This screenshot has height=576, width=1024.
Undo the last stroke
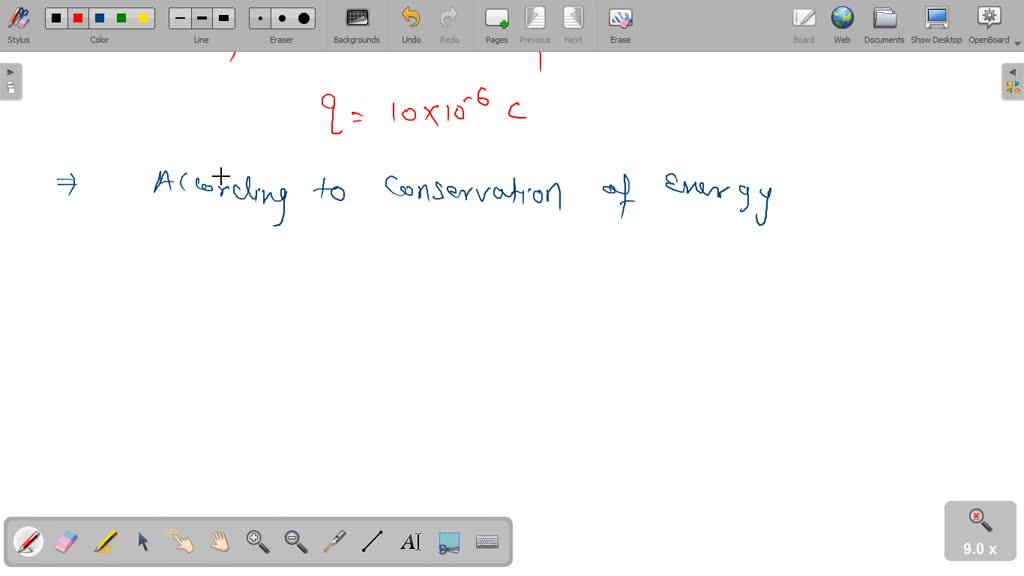click(x=410, y=24)
